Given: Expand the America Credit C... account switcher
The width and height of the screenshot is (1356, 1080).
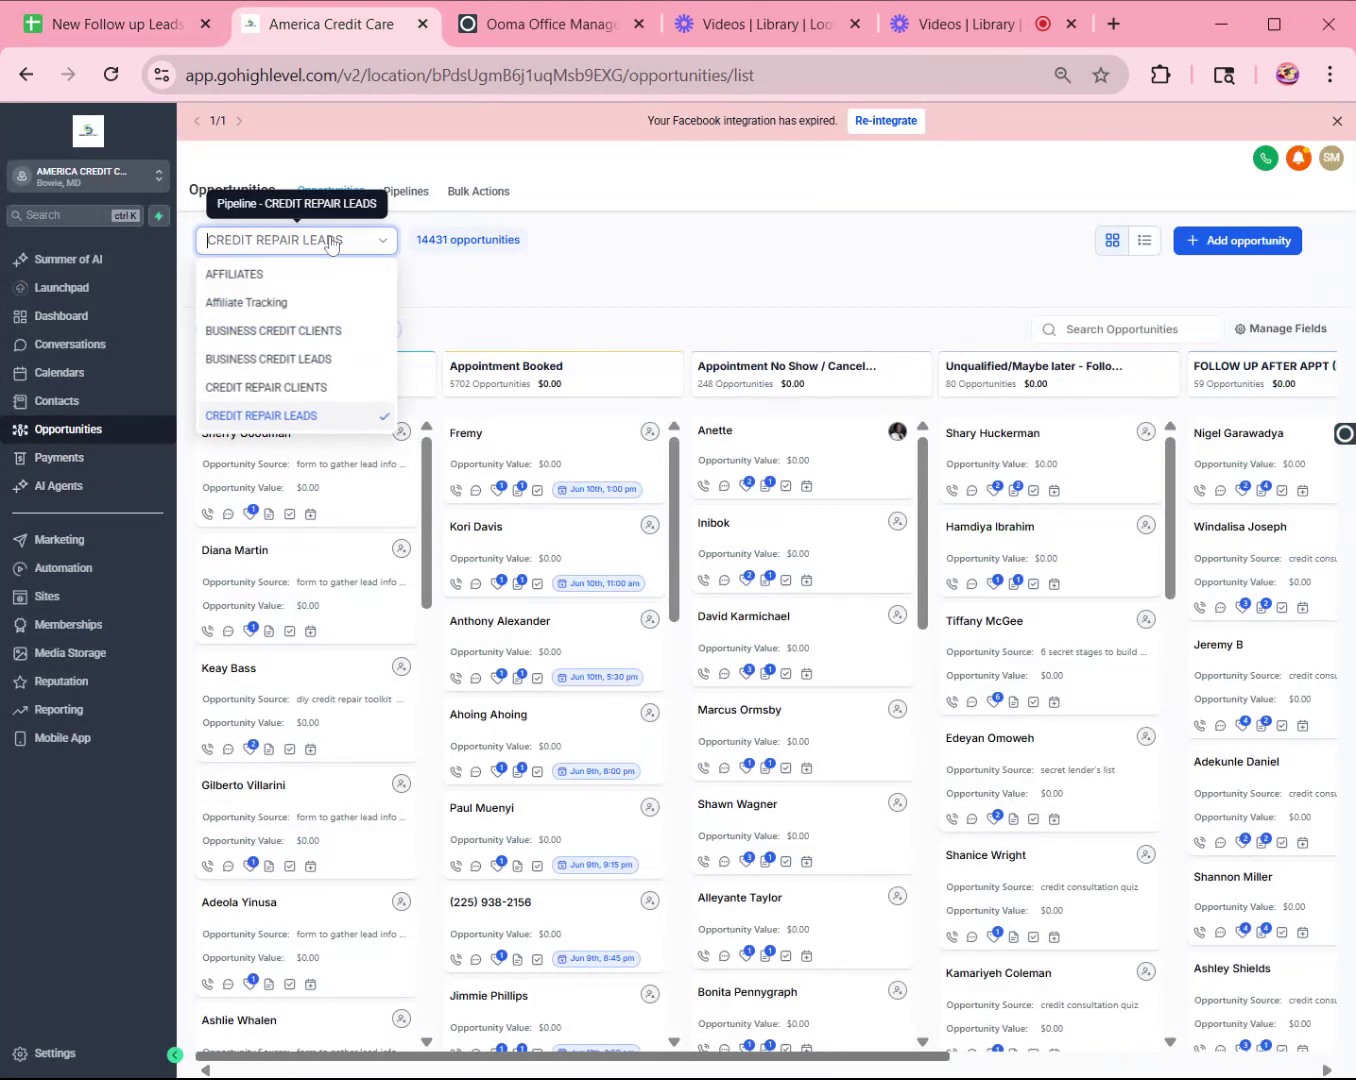Looking at the screenshot, I should click(x=88, y=176).
